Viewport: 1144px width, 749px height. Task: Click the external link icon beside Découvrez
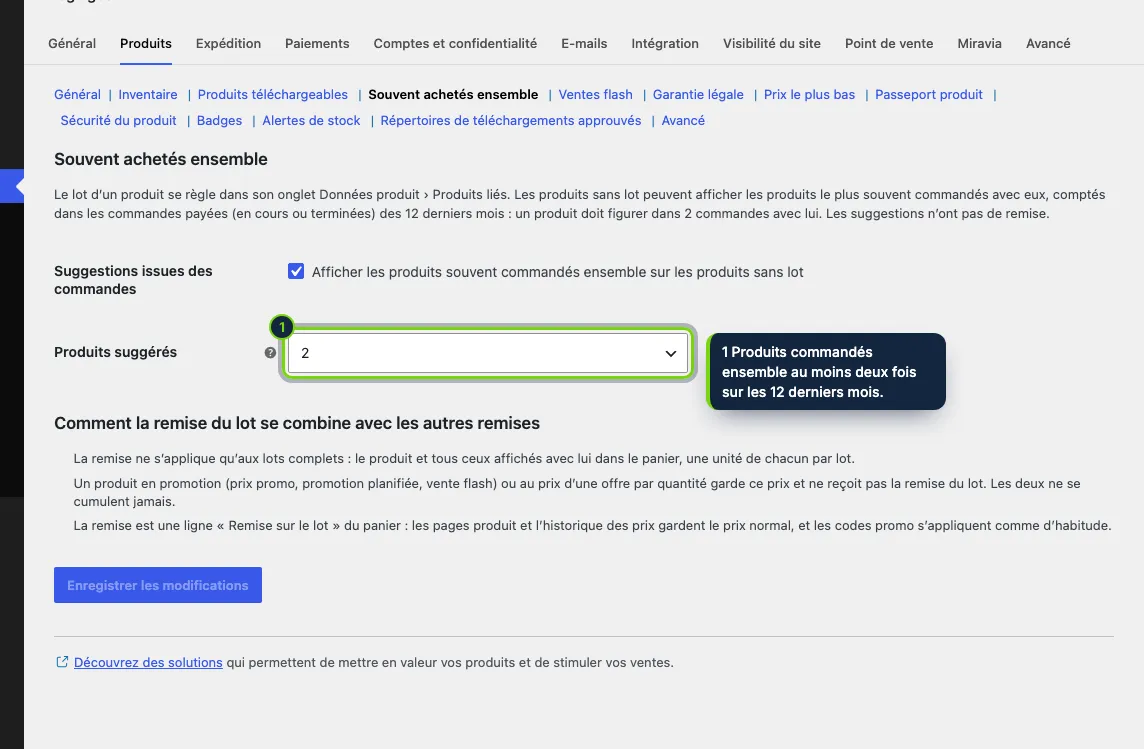click(x=62, y=661)
